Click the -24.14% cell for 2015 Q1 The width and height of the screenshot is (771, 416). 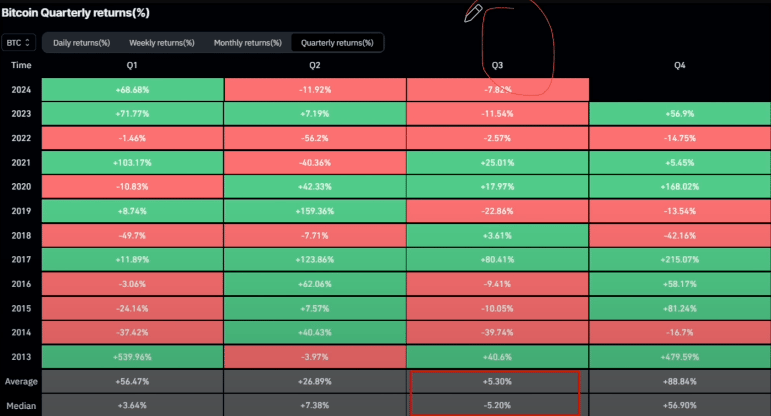pos(132,308)
